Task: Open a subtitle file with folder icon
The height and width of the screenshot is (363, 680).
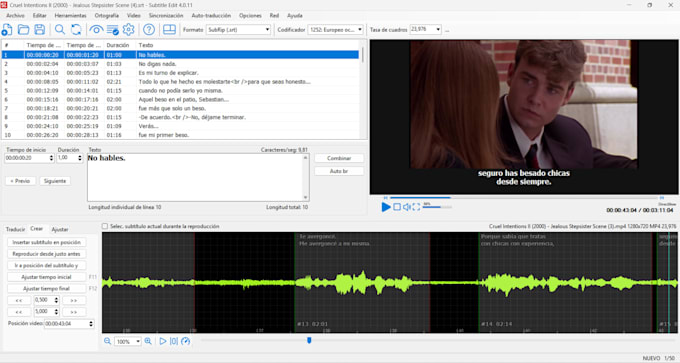Action: tap(23, 29)
